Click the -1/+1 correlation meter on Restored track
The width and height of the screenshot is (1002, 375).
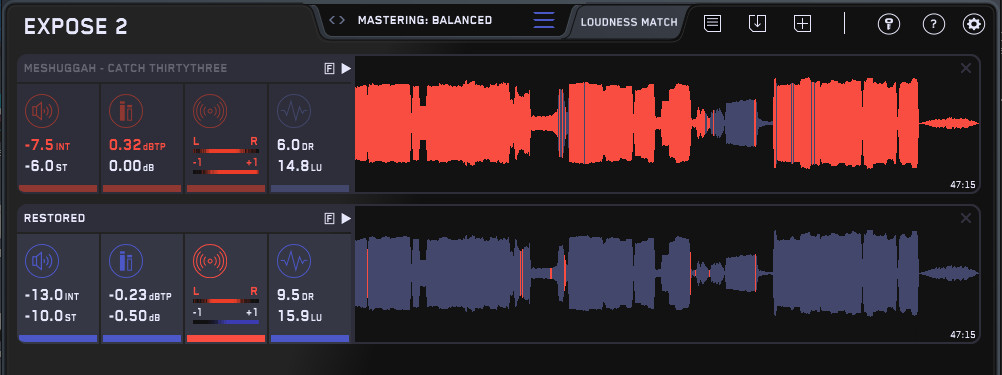(226, 323)
